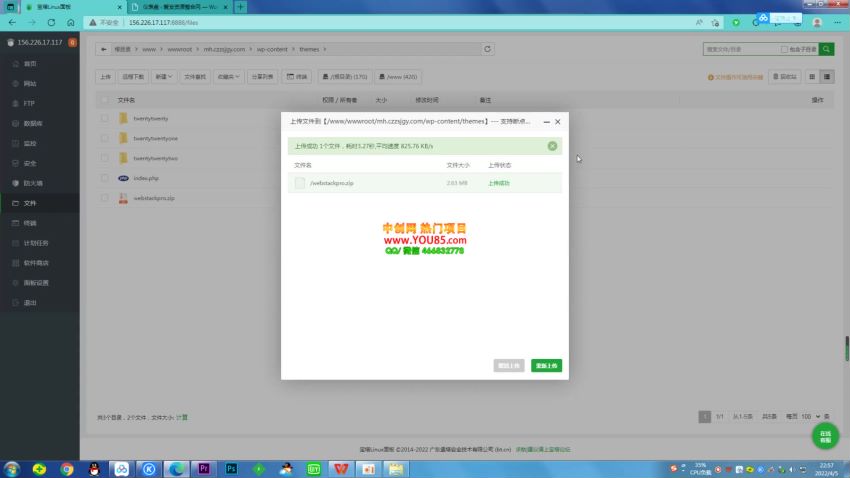
Task: Open the Database section in sidebar
Action: (32, 123)
